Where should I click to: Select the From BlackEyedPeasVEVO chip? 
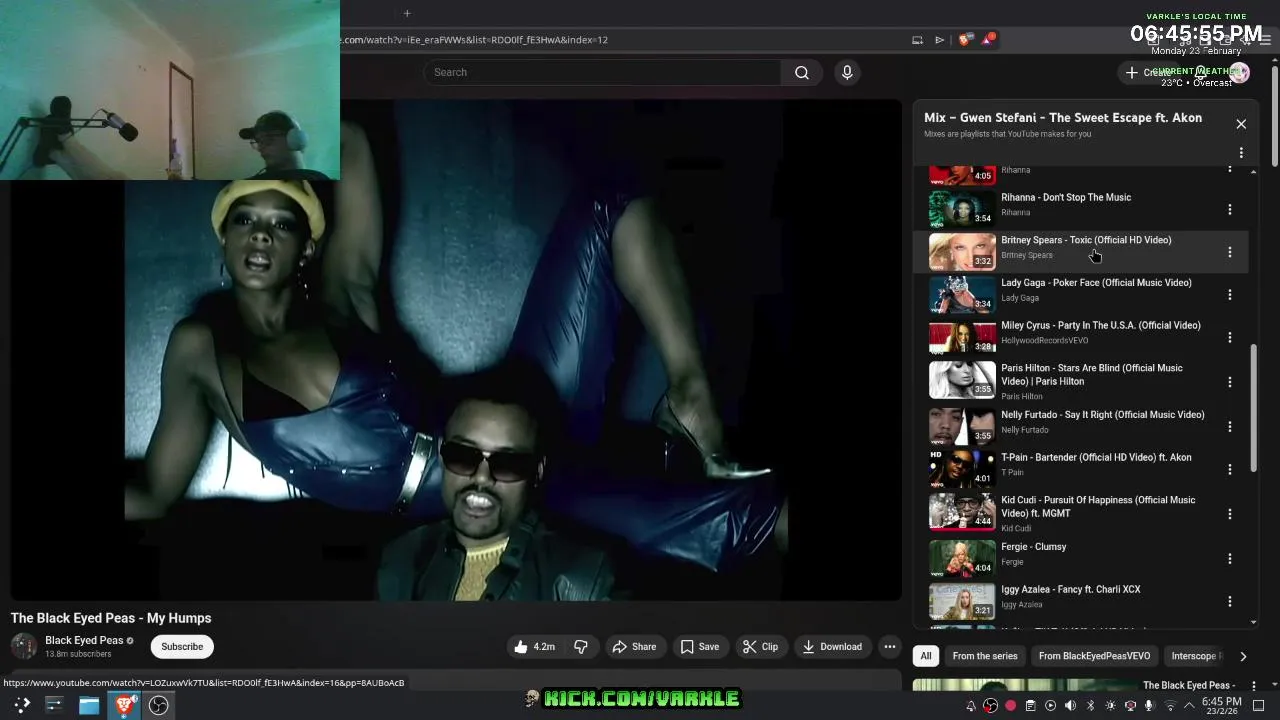point(1094,656)
